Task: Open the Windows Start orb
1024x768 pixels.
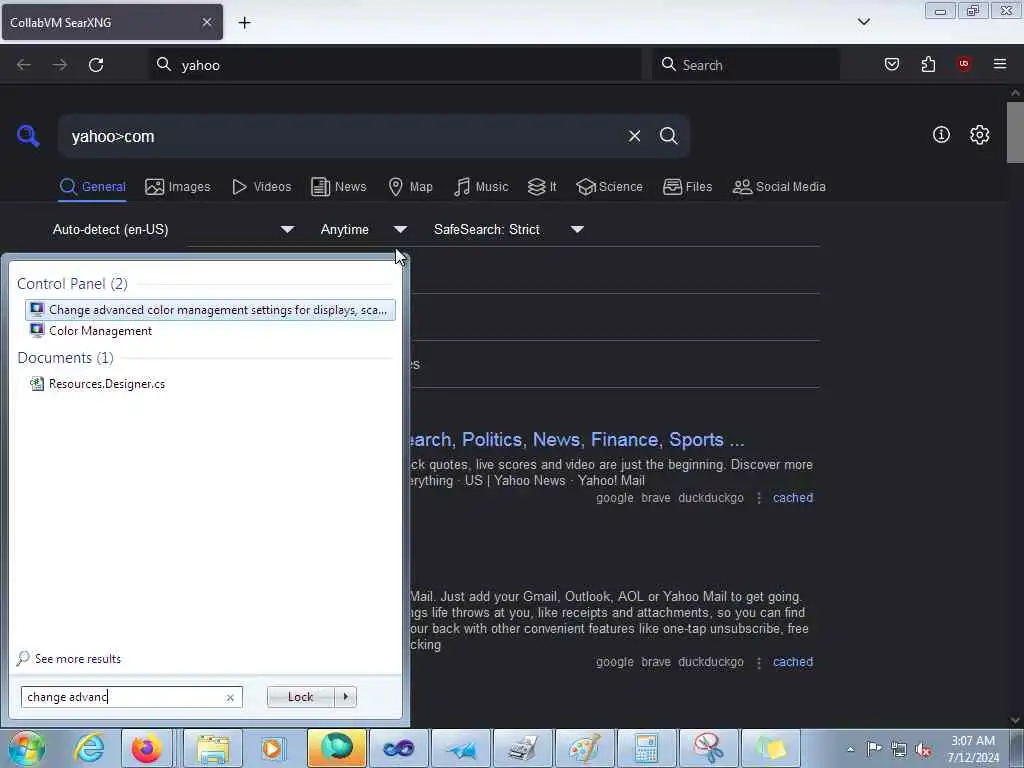Action: 26,748
